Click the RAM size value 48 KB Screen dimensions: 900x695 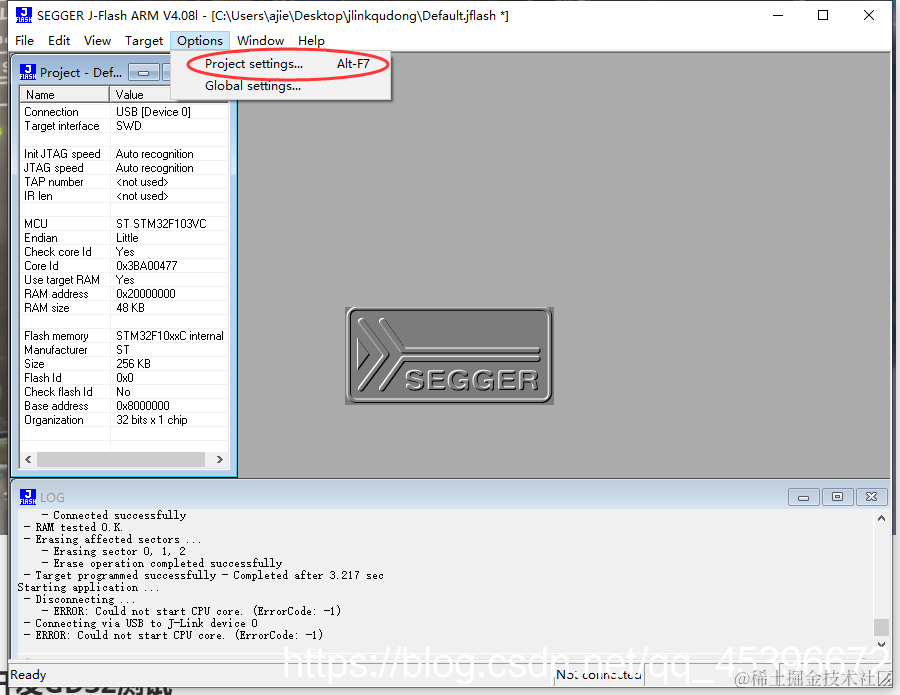[x=130, y=308]
